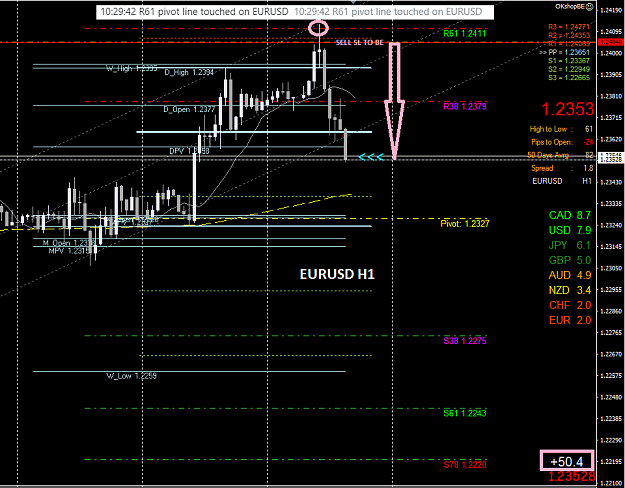Select the High to Low 61 readout
625x488 pixels.
pyautogui.click(x=561, y=129)
